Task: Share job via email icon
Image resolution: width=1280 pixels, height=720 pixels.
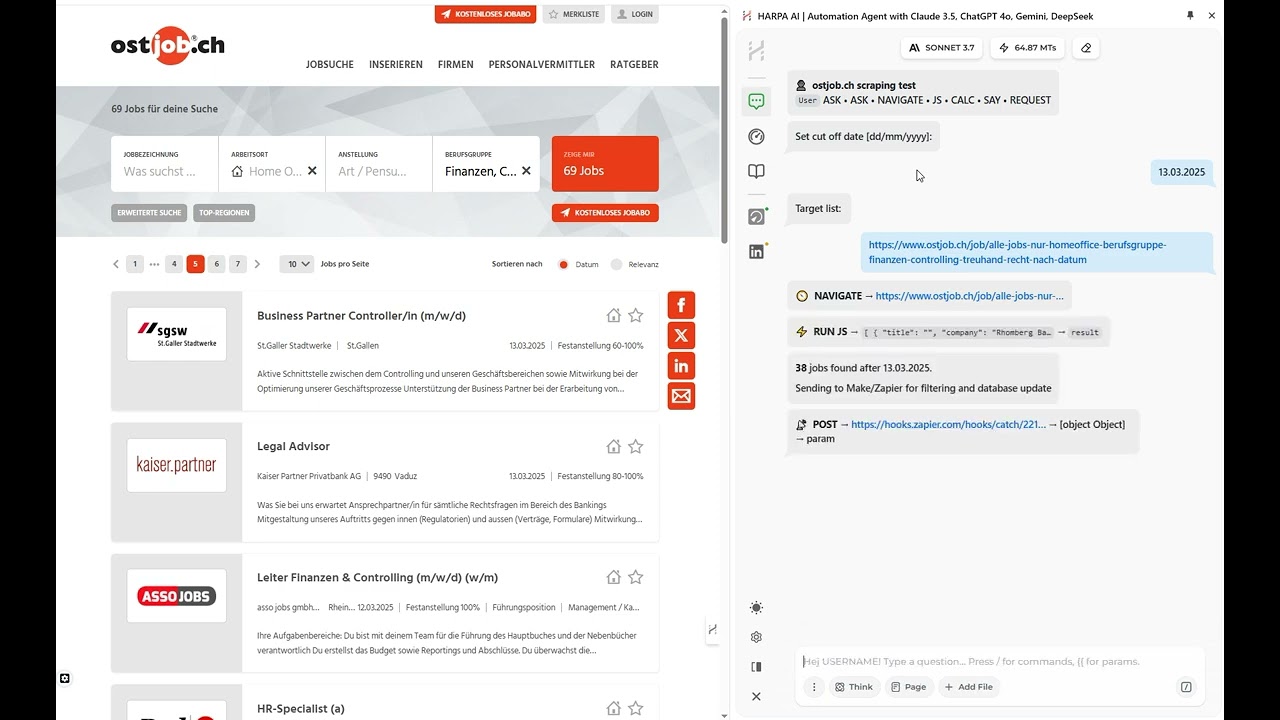Action: pos(681,396)
